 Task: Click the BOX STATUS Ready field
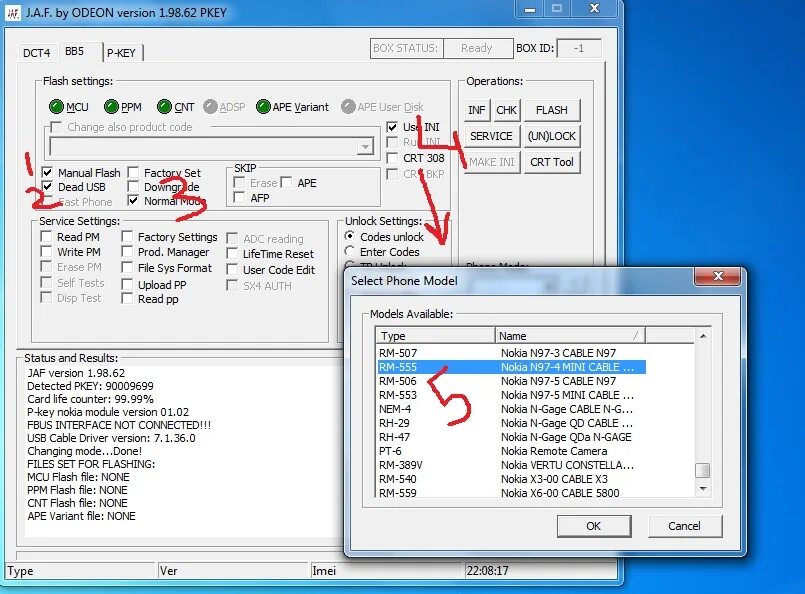pyautogui.click(x=477, y=48)
